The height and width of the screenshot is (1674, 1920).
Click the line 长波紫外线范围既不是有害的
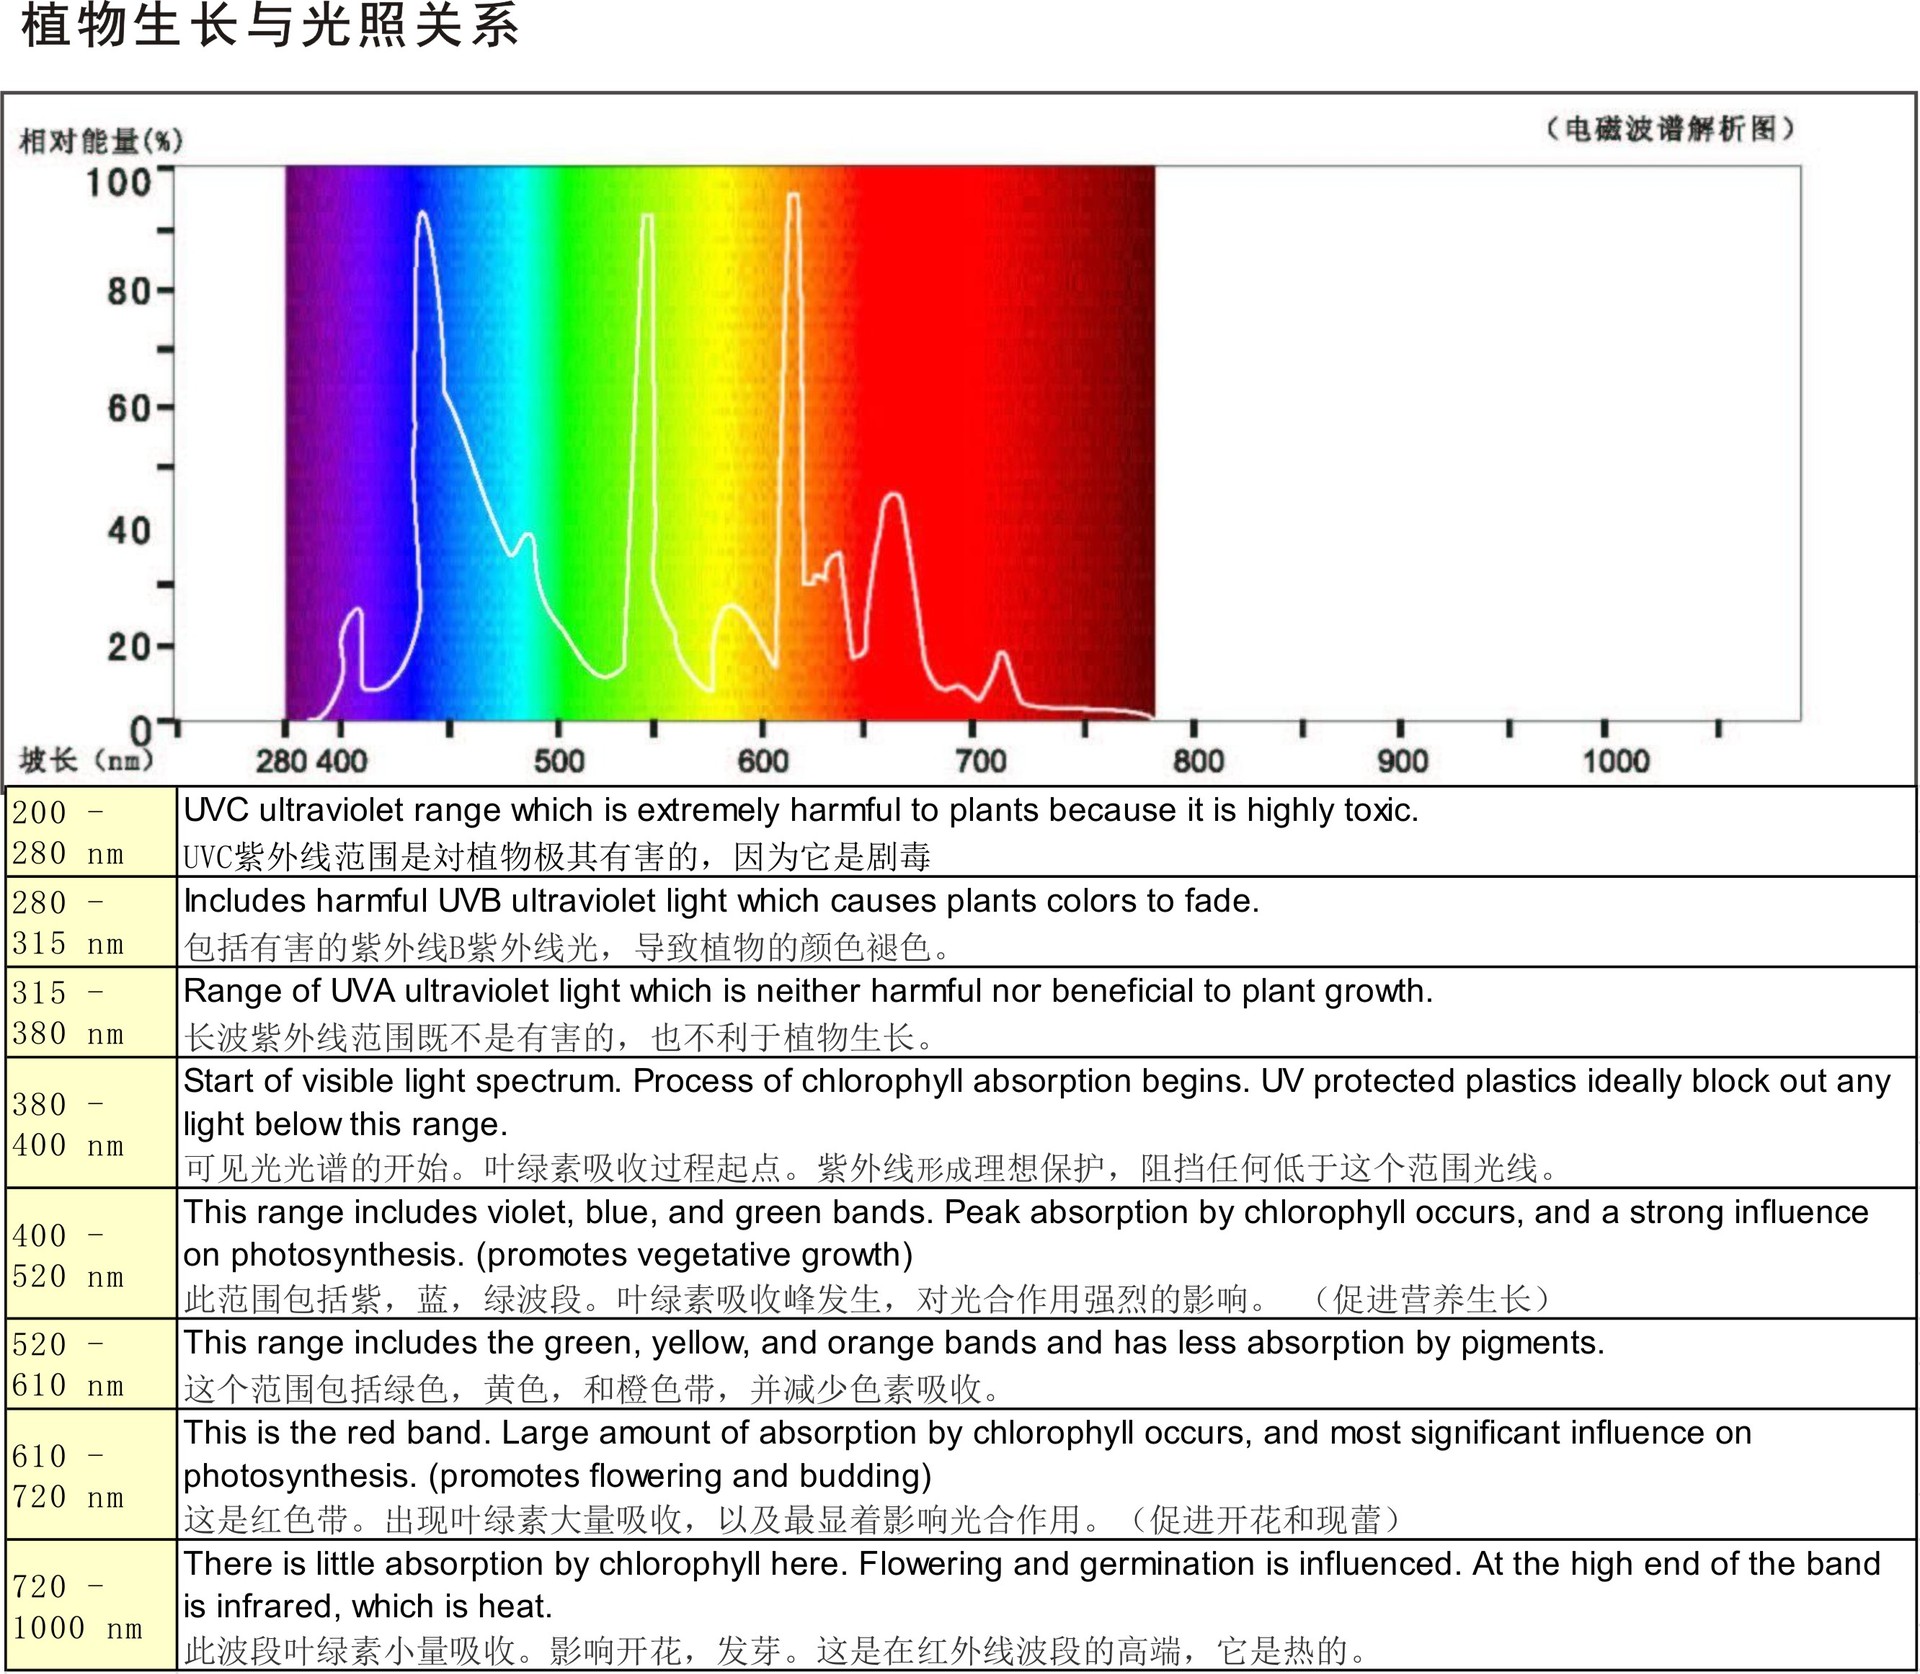tap(559, 1038)
